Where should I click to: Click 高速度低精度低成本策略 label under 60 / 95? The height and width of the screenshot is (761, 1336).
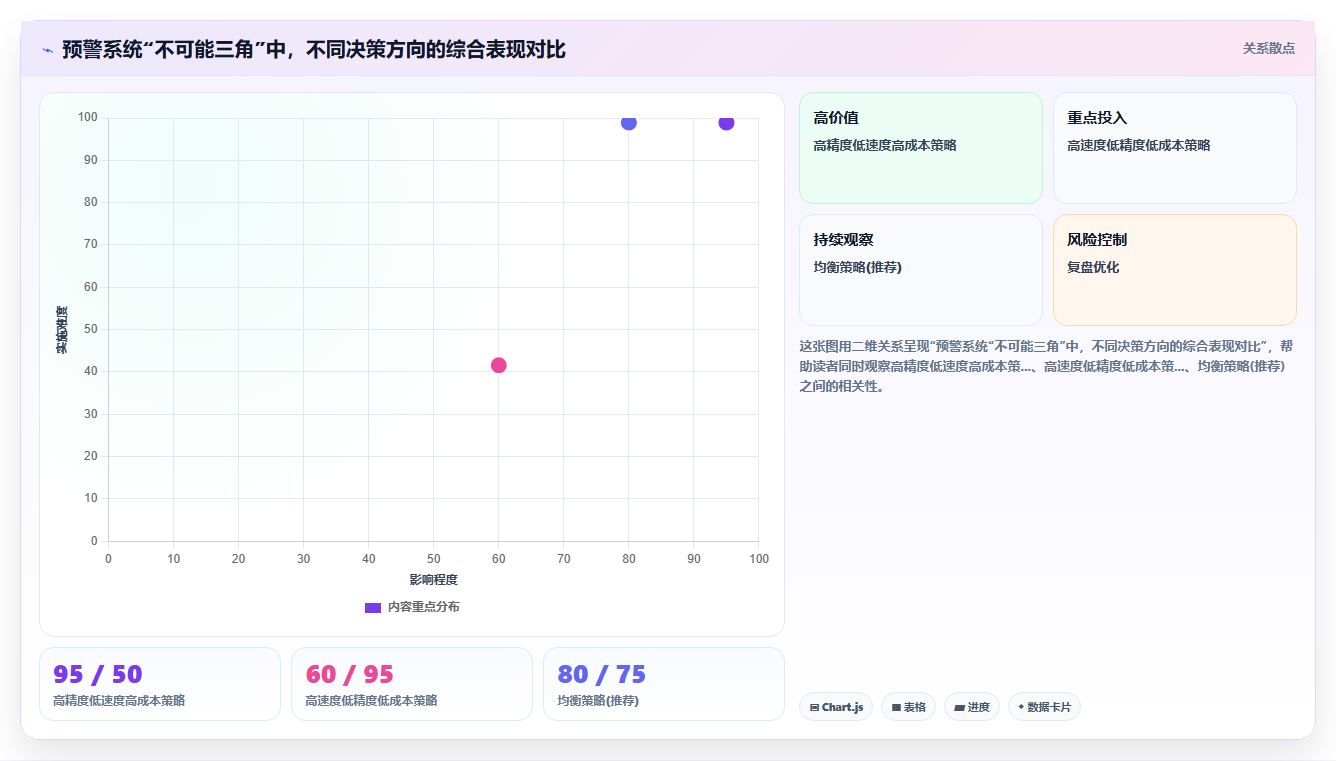click(x=371, y=700)
